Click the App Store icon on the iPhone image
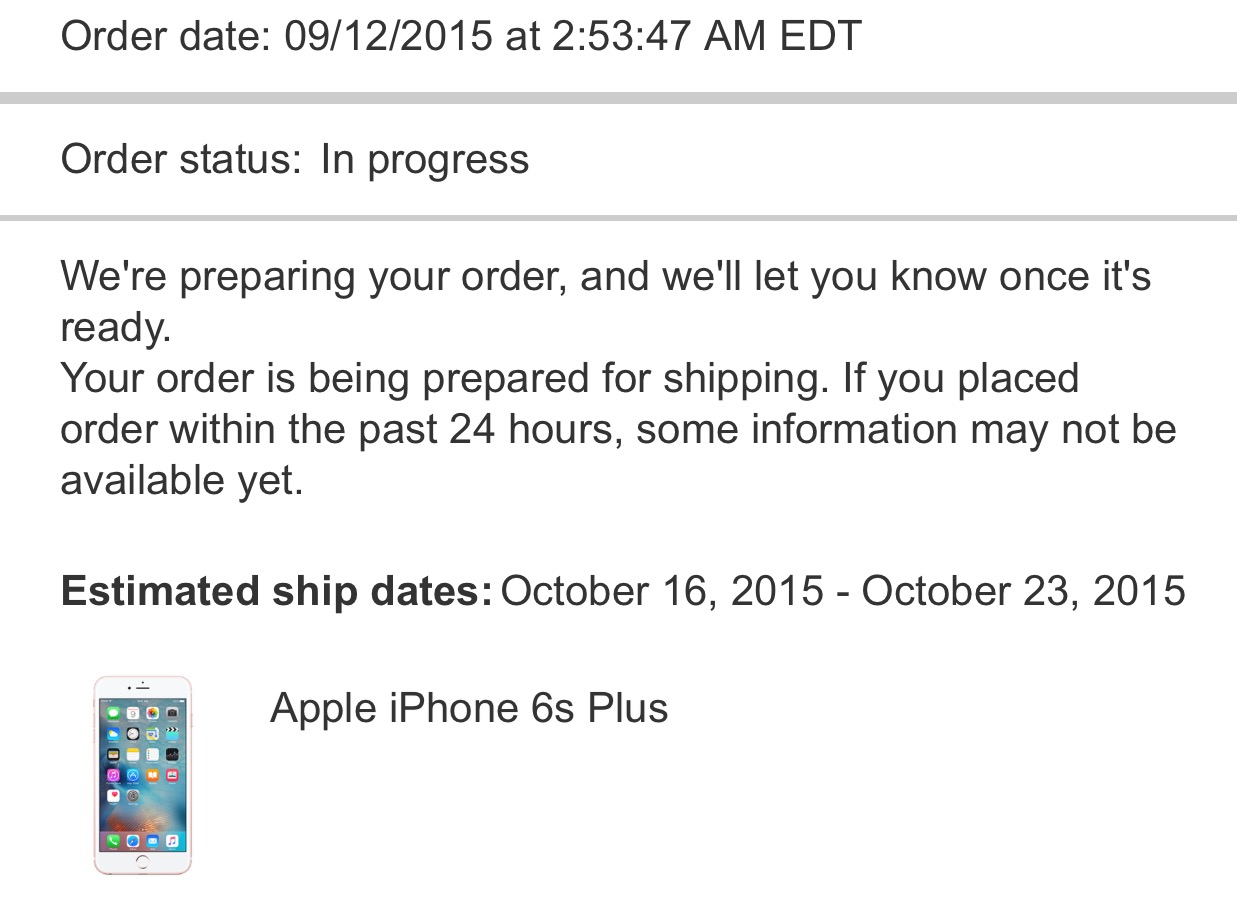This screenshot has height=915, width=1237. pyautogui.click(x=133, y=775)
